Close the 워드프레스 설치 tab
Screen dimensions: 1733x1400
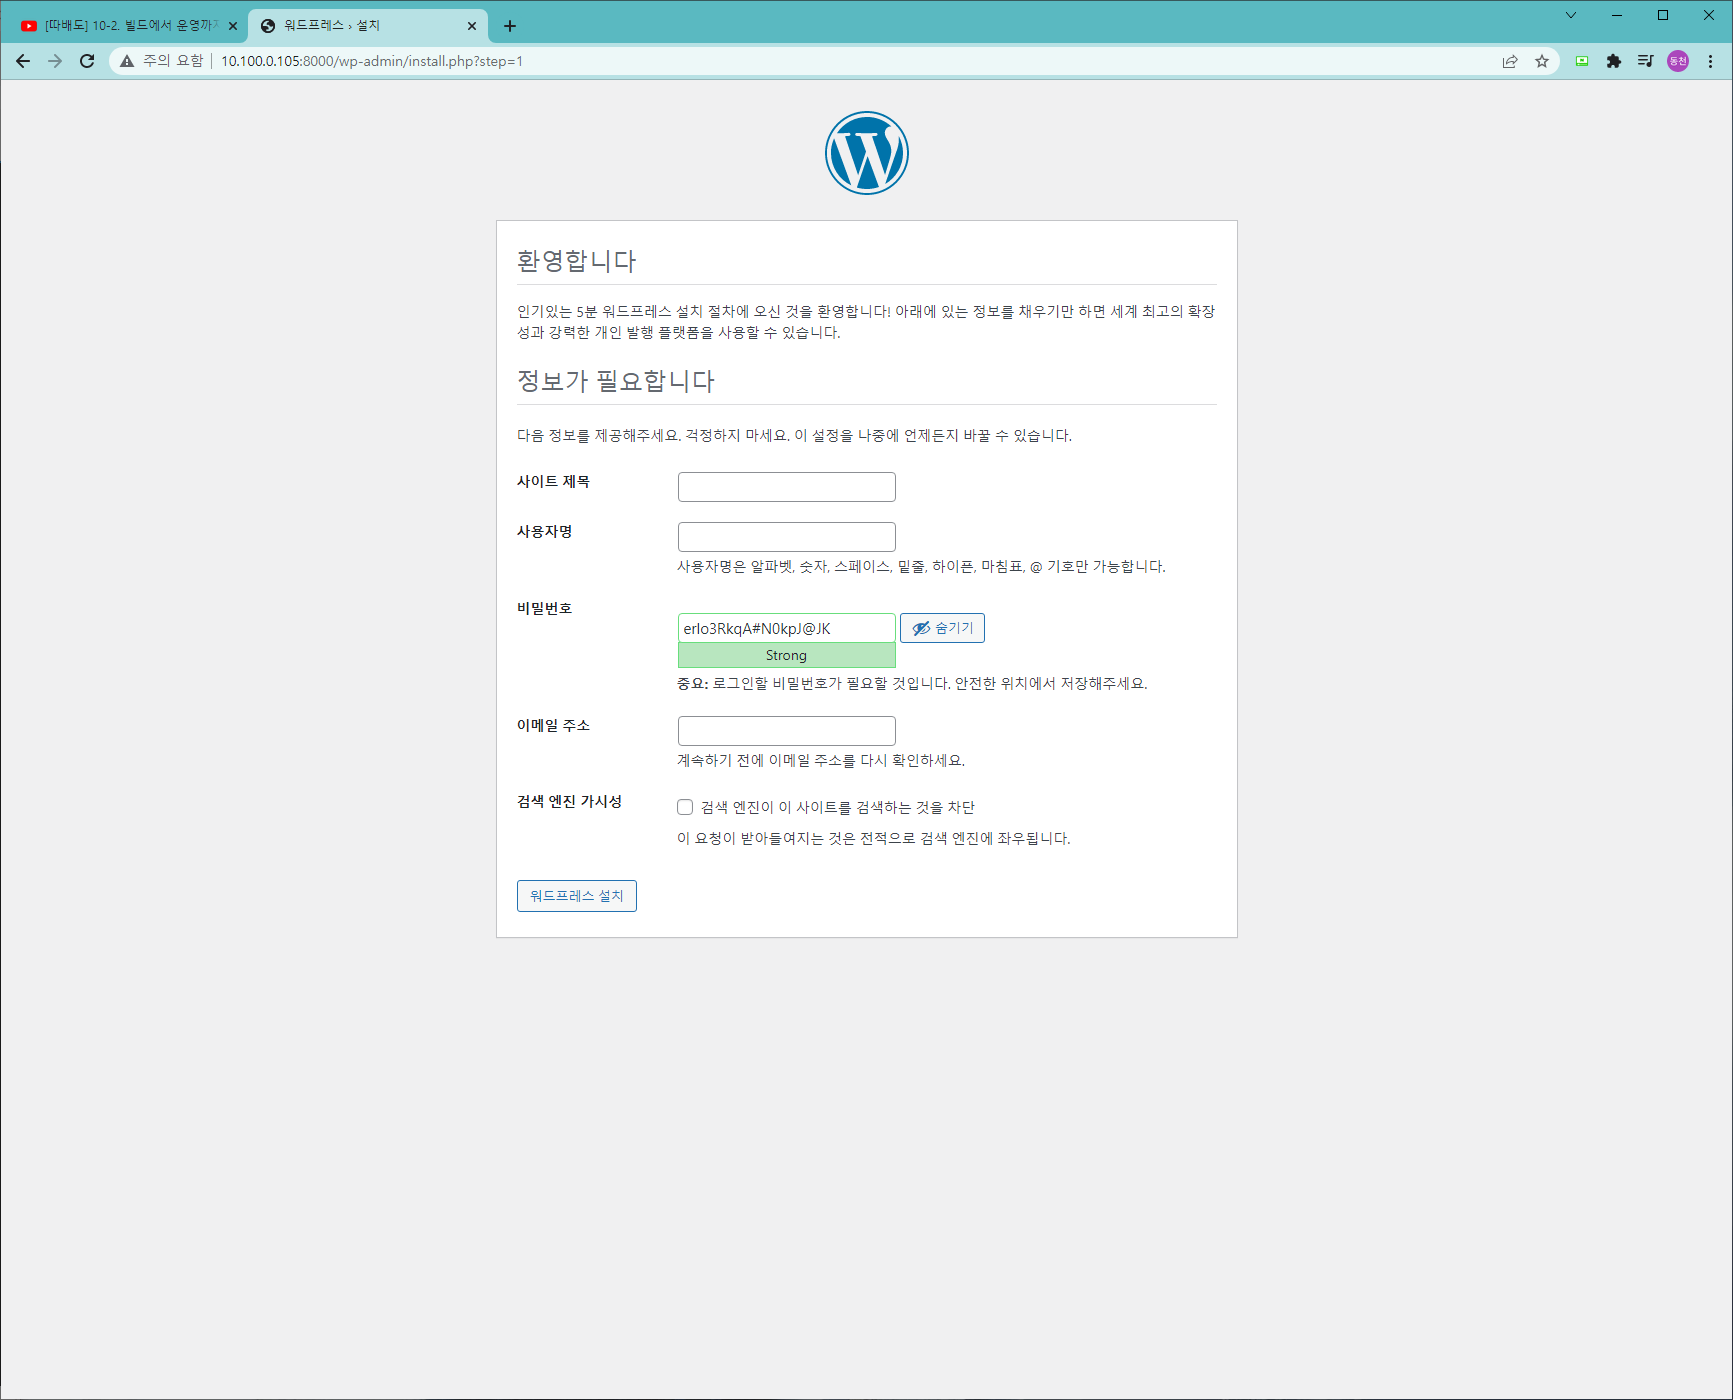pos(472,26)
